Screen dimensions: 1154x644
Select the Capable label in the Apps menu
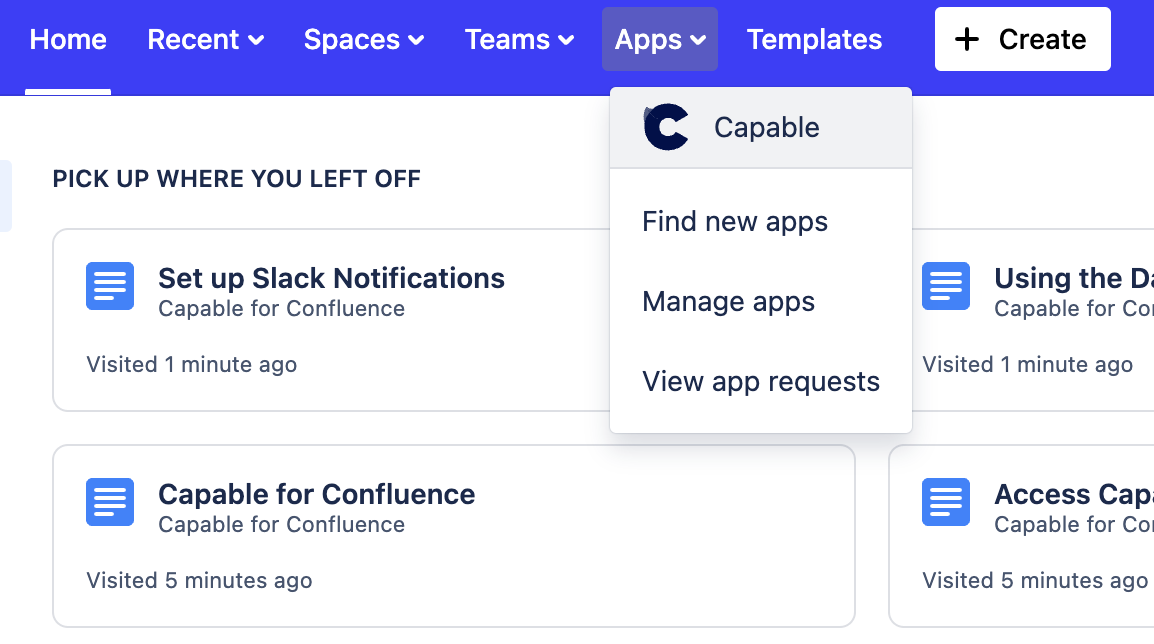(767, 128)
